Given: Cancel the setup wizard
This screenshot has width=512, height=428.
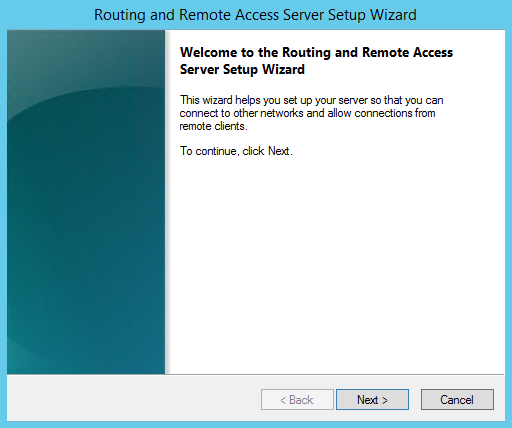Looking at the screenshot, I should [x=457, y=399].
